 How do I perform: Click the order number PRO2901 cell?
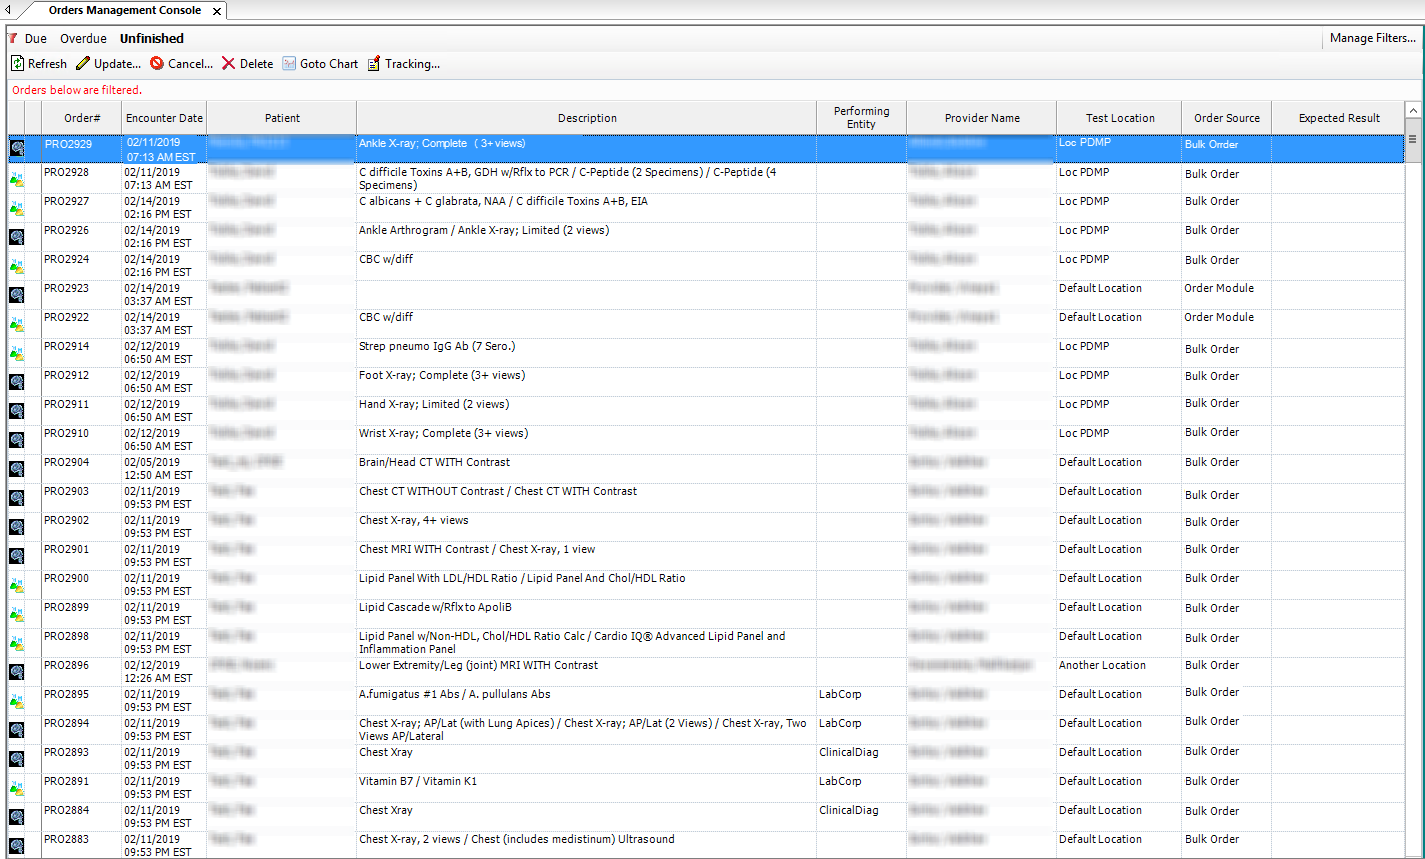click(67, 550)
